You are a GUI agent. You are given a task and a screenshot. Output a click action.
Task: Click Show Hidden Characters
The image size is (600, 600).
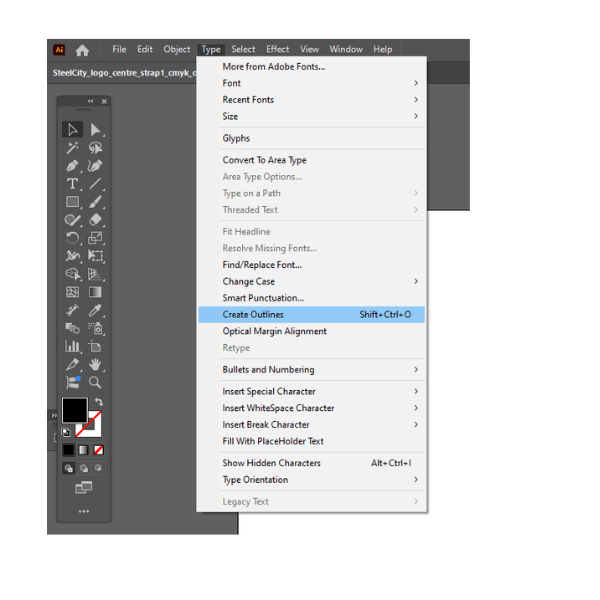point(311,463)
